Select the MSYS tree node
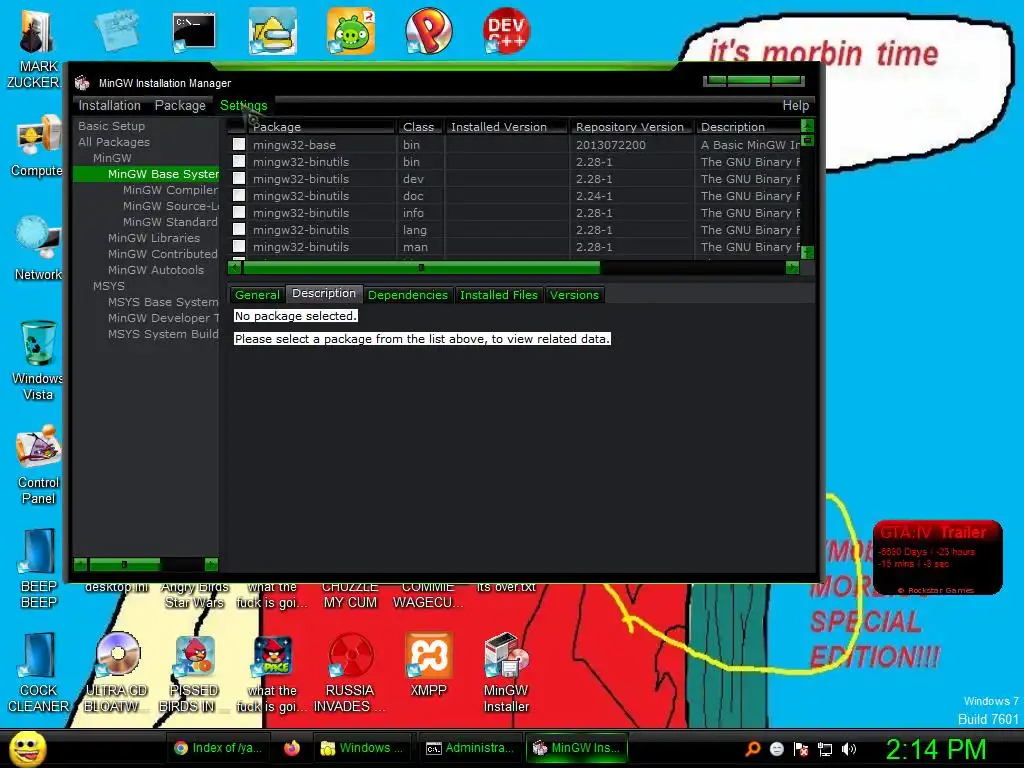The width and height of the screenshot is (1024, 768). click(x=109, y=286)
